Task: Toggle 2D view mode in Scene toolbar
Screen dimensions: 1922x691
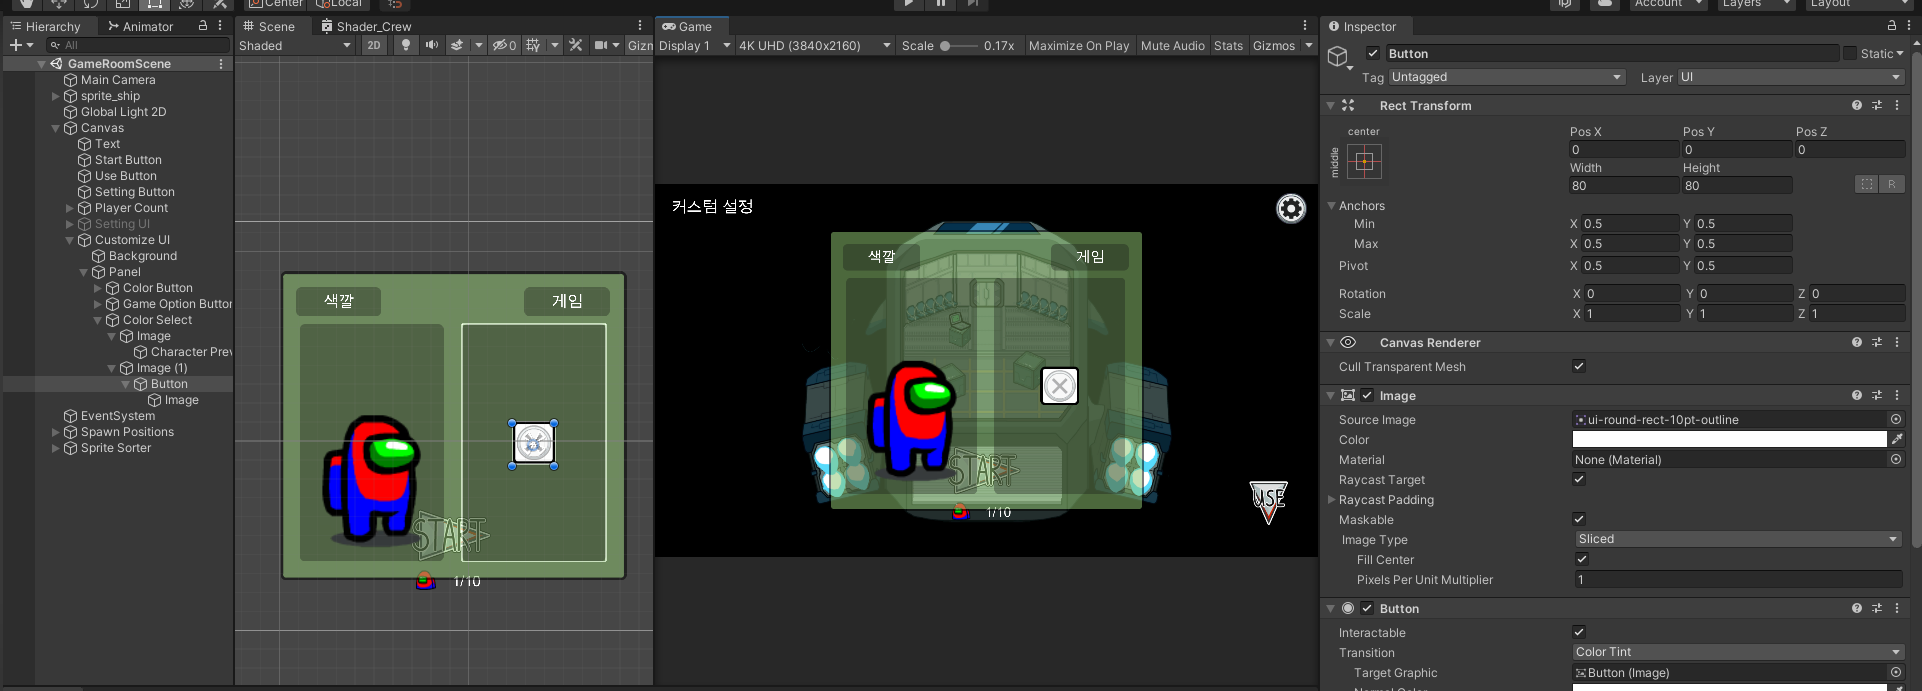Action: pos(374,45)
